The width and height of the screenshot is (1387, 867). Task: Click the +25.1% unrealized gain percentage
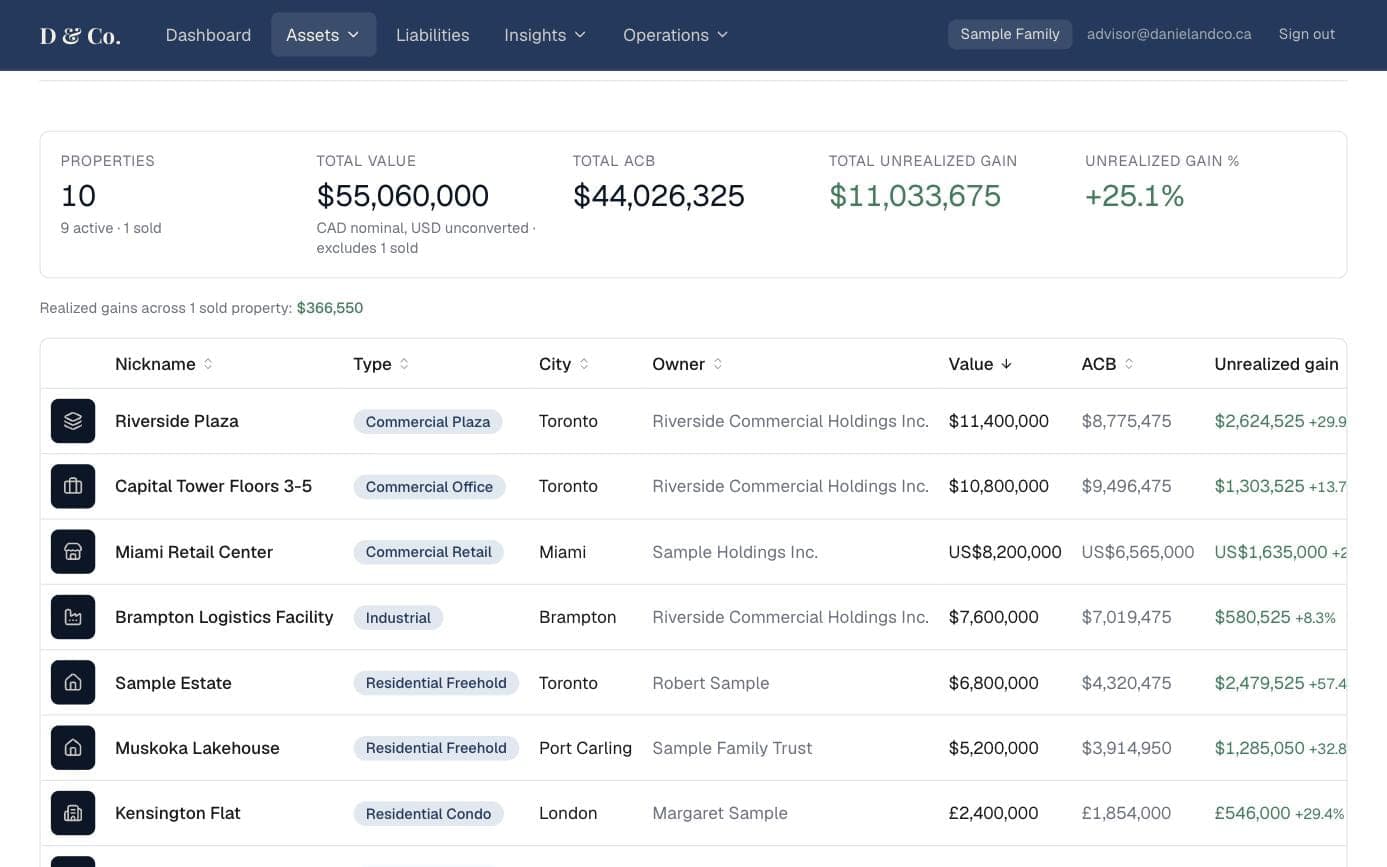1135,196
